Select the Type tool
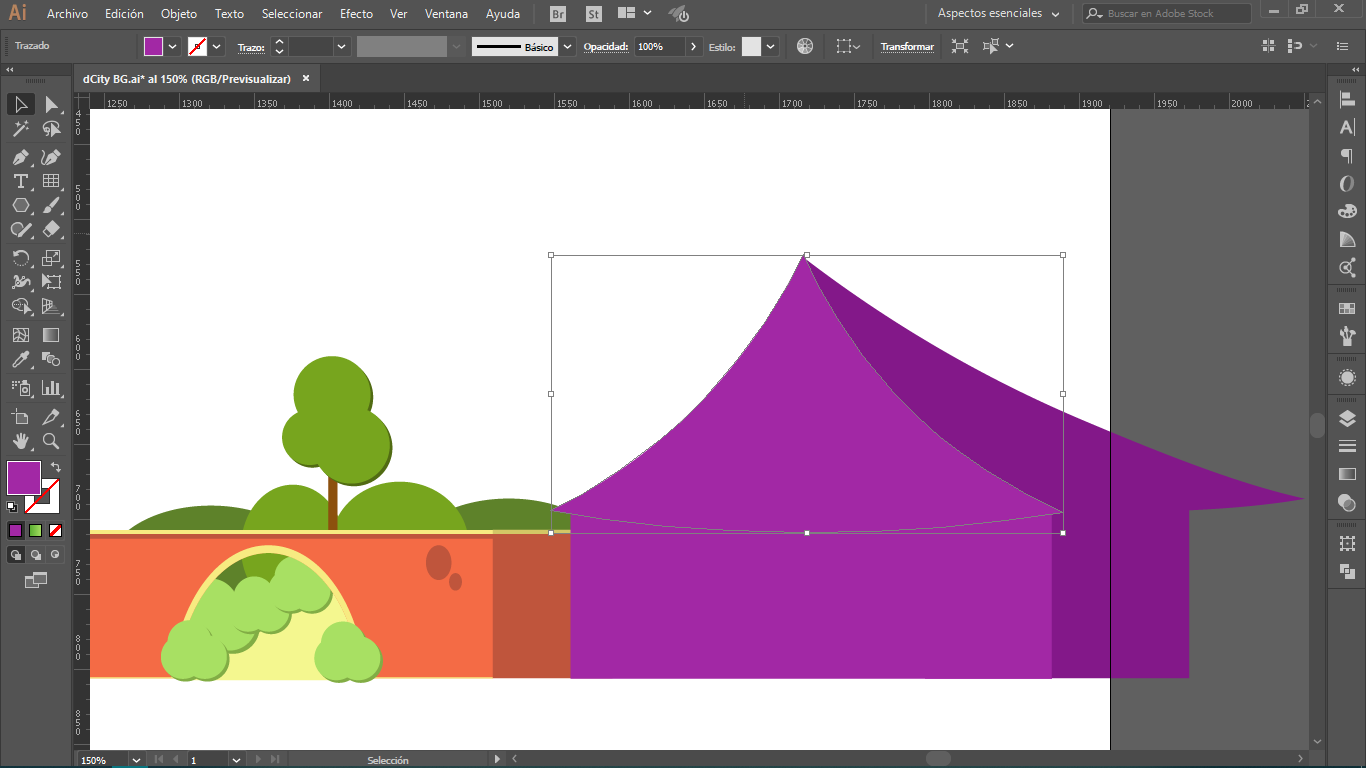 click(x=21, y=181)
